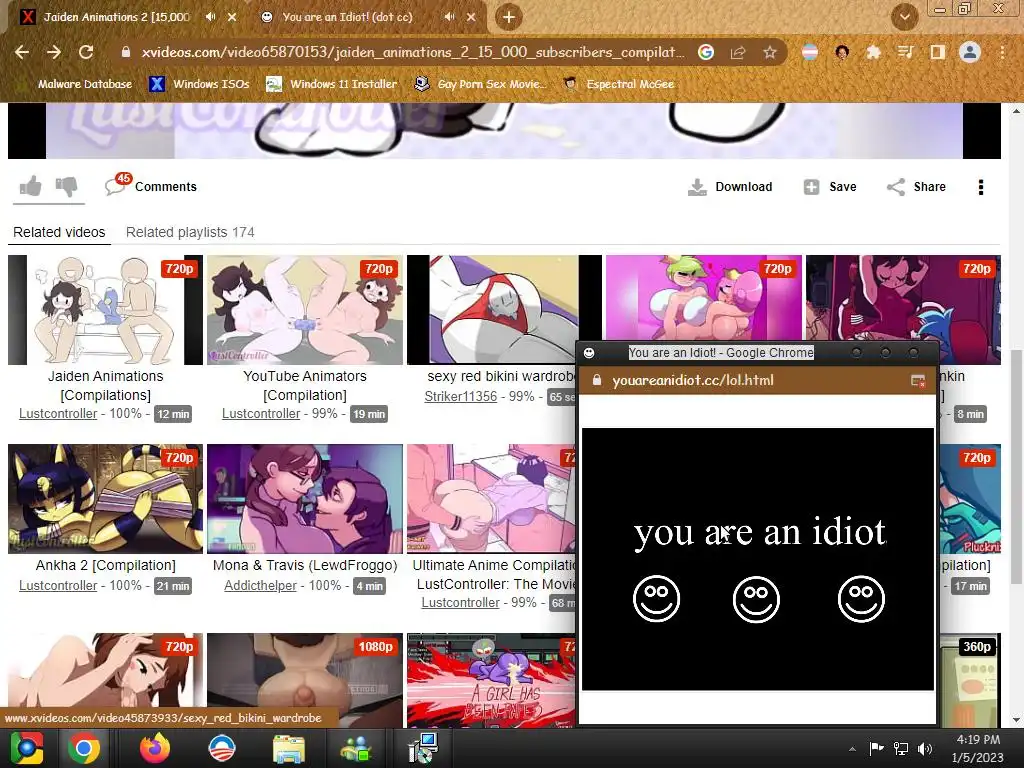The height and width of the screenshot is (768, 1024).
Task: Click the left smiley face in the popup
Action: point(656,598)
